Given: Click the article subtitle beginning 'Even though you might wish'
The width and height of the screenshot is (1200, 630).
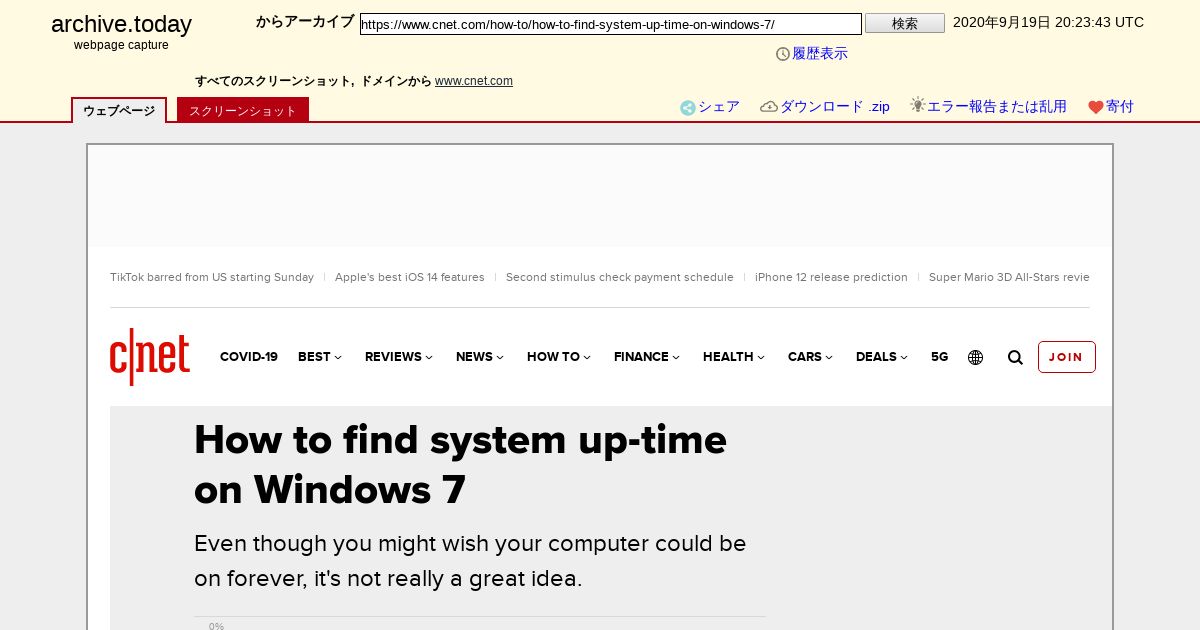Looking at the screenshot, I should click(470, 561).
